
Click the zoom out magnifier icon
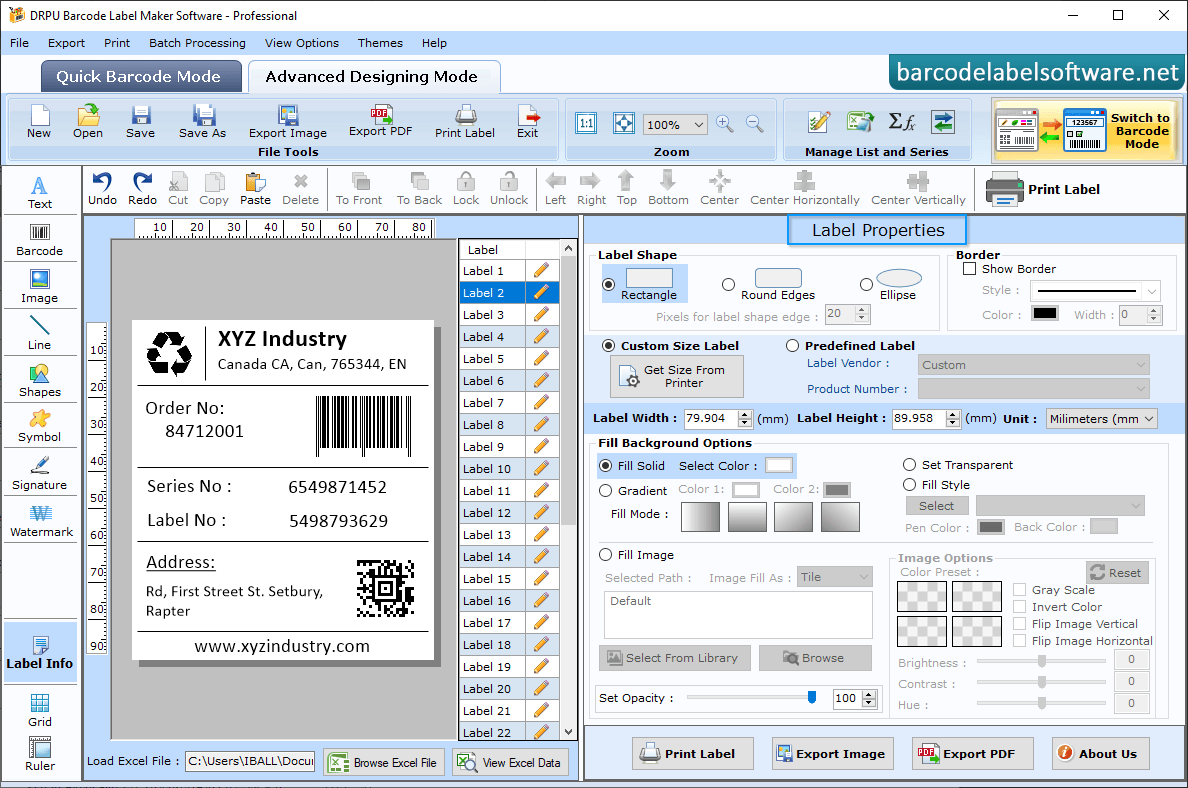click(x=755, y=124)
